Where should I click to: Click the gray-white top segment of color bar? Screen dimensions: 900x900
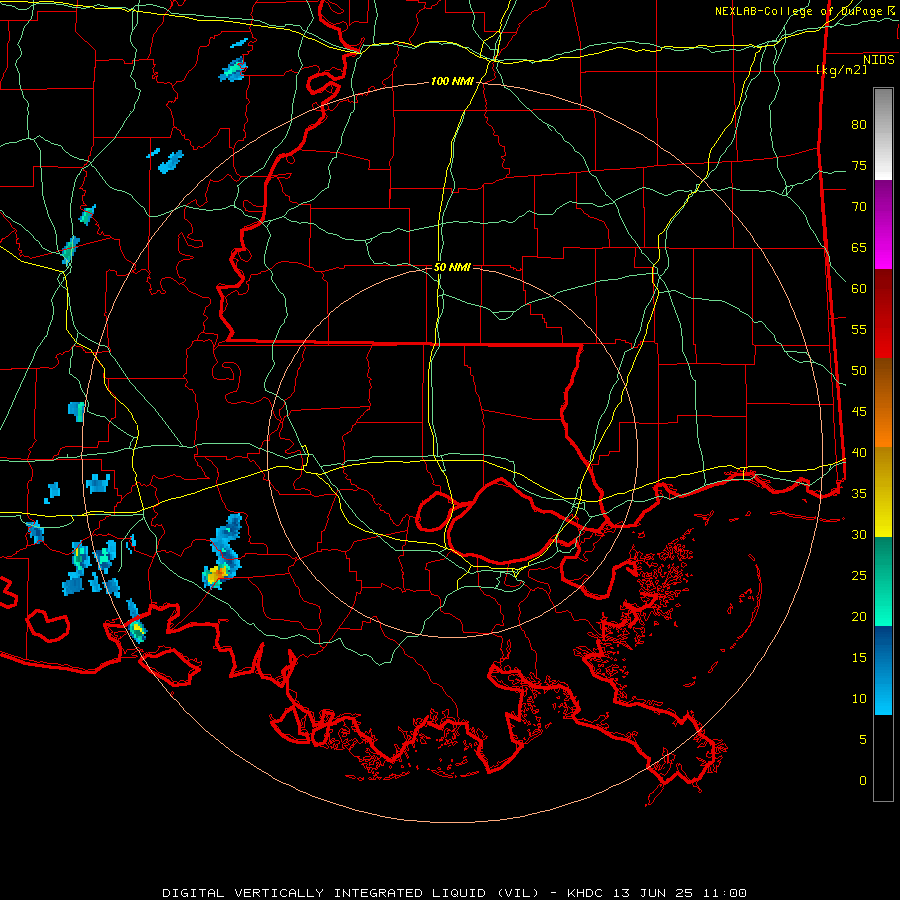[x=883, y=134]
